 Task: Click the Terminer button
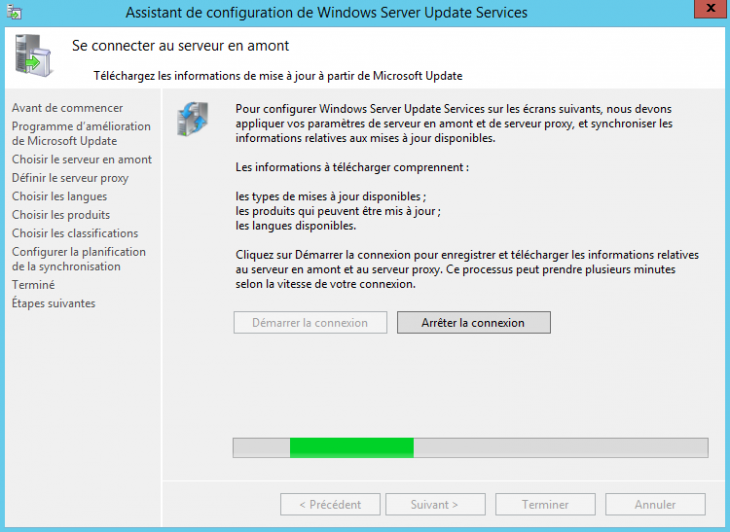click(545, 505)
